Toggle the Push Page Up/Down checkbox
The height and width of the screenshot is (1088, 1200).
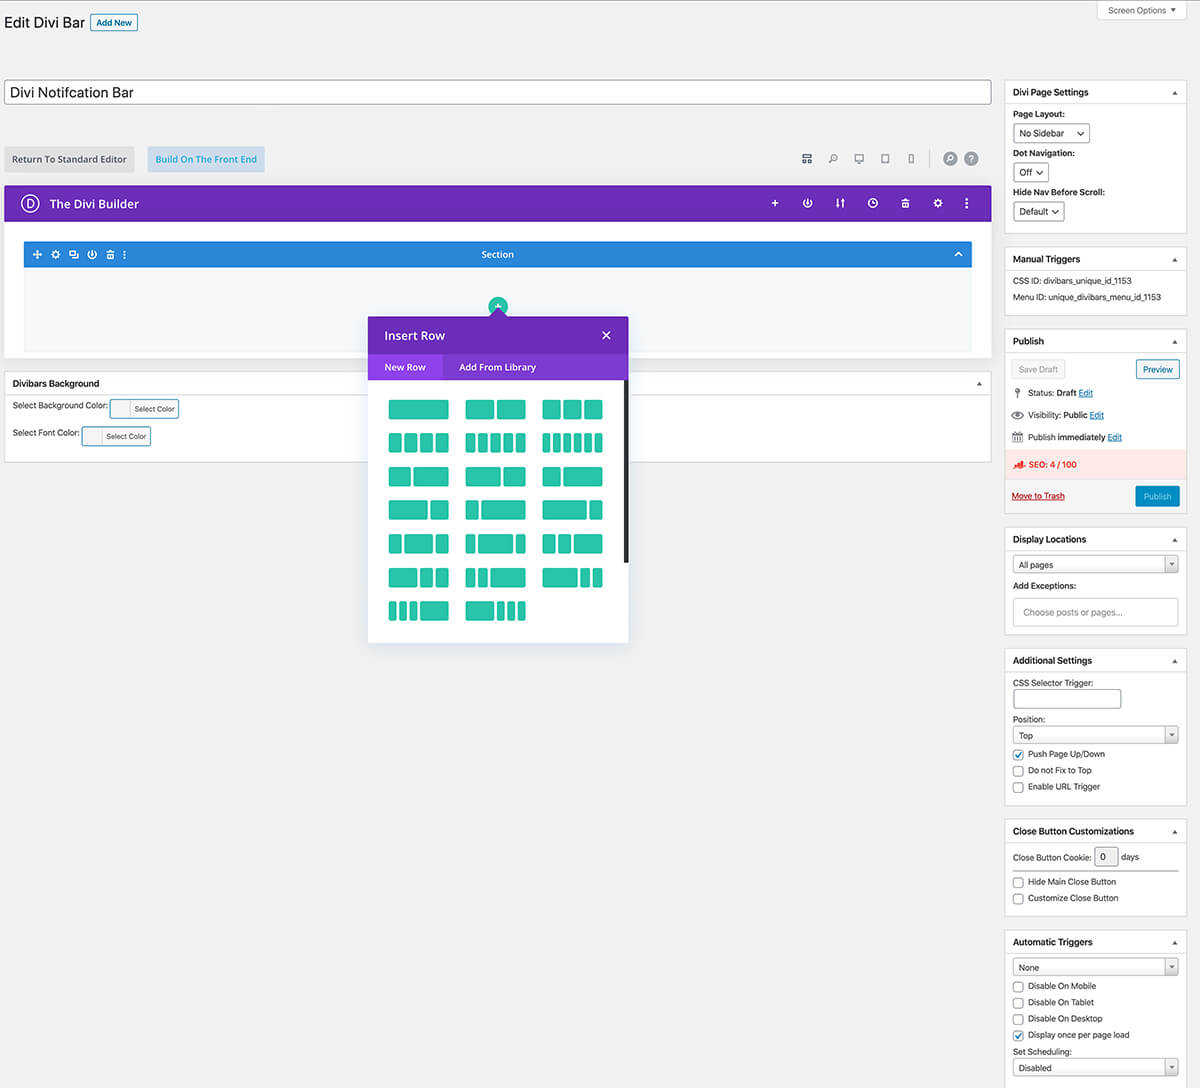pos(1018,755)
